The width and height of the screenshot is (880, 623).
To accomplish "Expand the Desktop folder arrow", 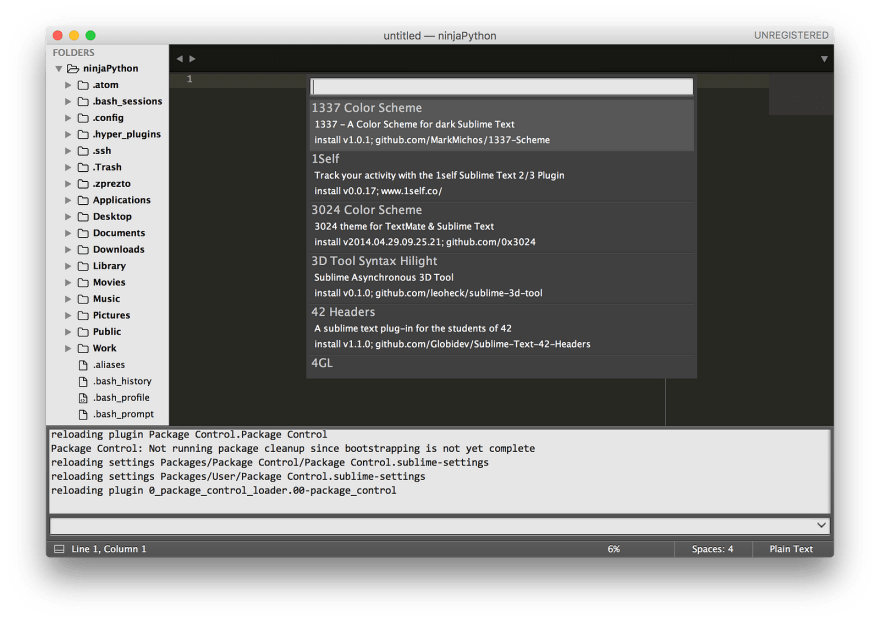I will coord(68,217).
